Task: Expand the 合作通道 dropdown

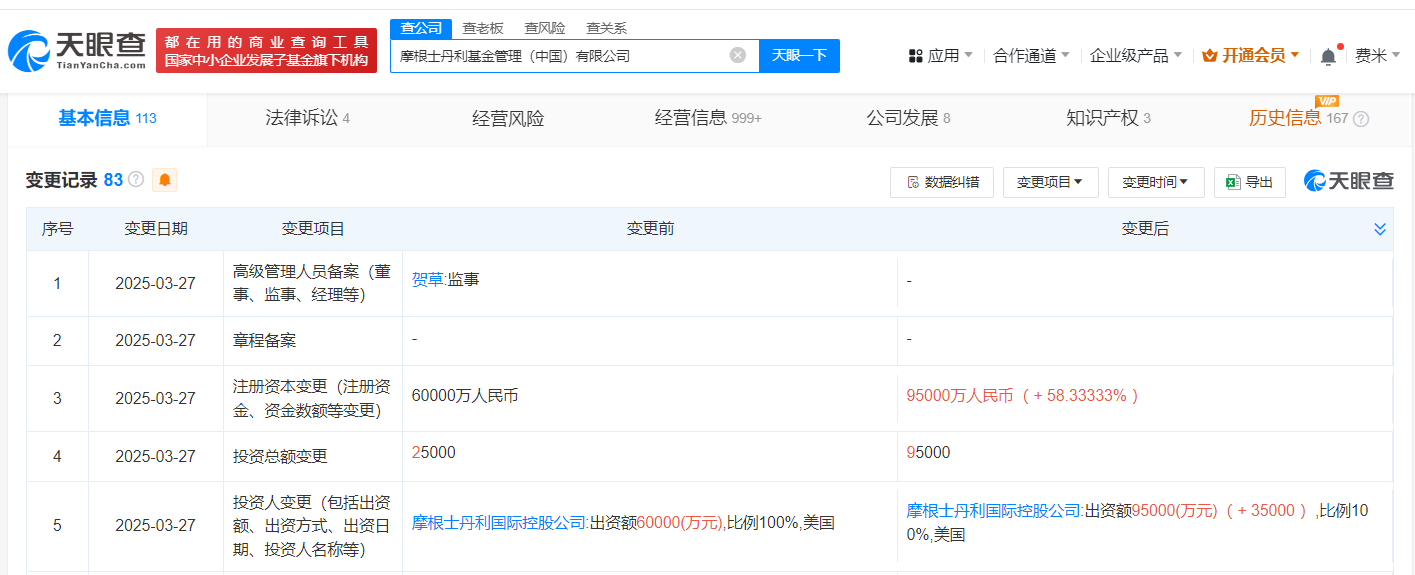Action: [x=1031, y=56]
